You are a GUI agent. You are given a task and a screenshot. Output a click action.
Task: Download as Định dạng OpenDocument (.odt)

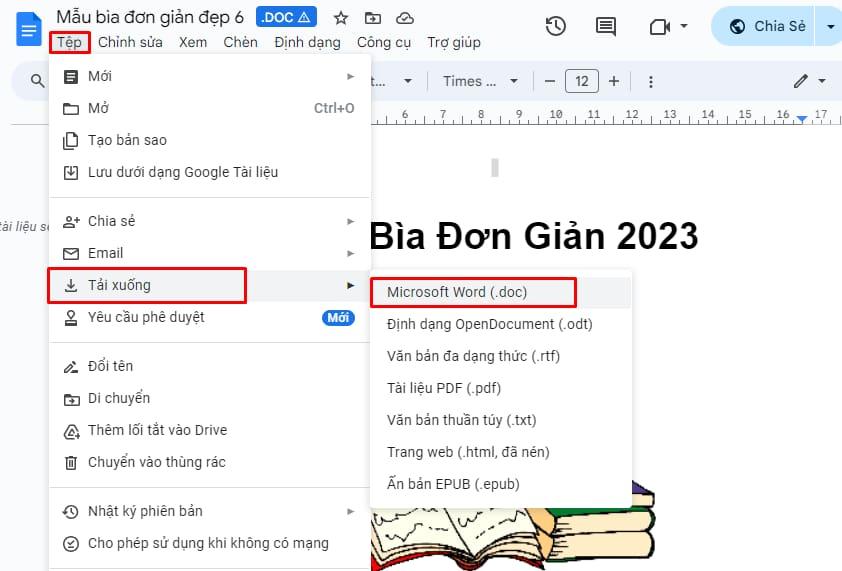(x=500, y=324)
